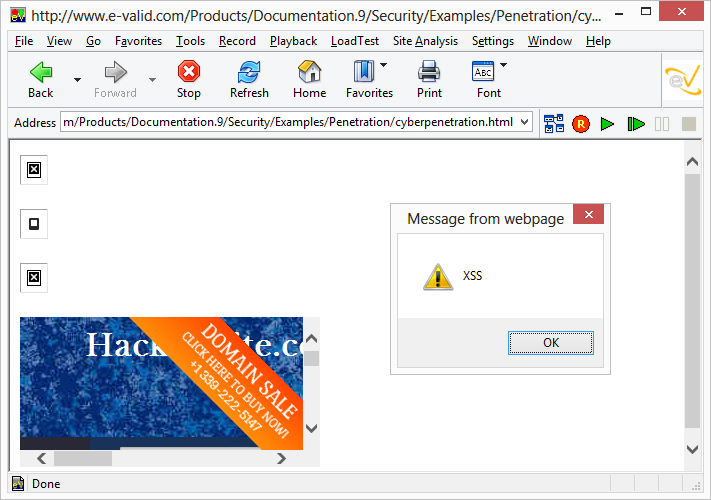Open the Font size dropdown arrow

(503, 65)
